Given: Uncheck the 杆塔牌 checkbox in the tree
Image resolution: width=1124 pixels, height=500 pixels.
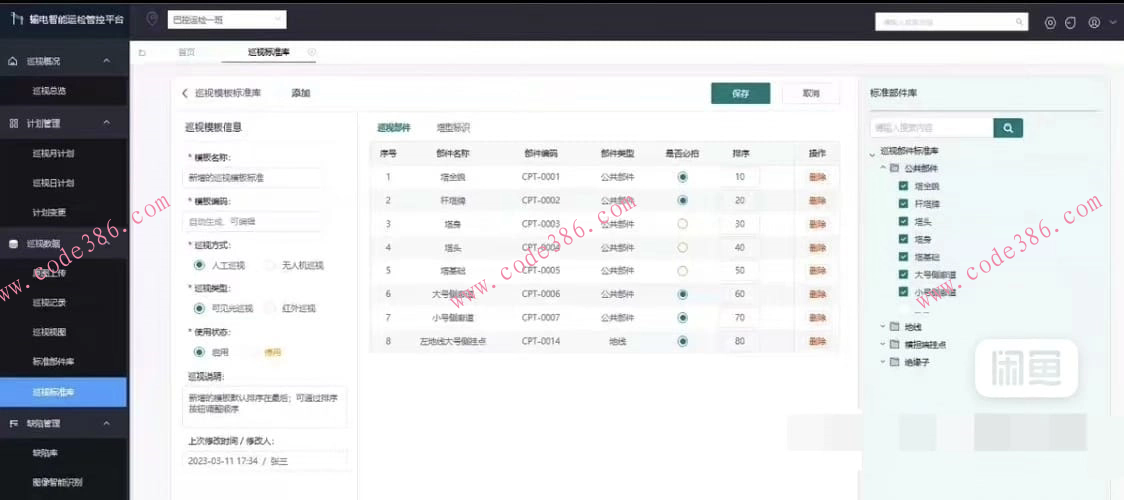Looking at the screenshot, I should (903, 204).
